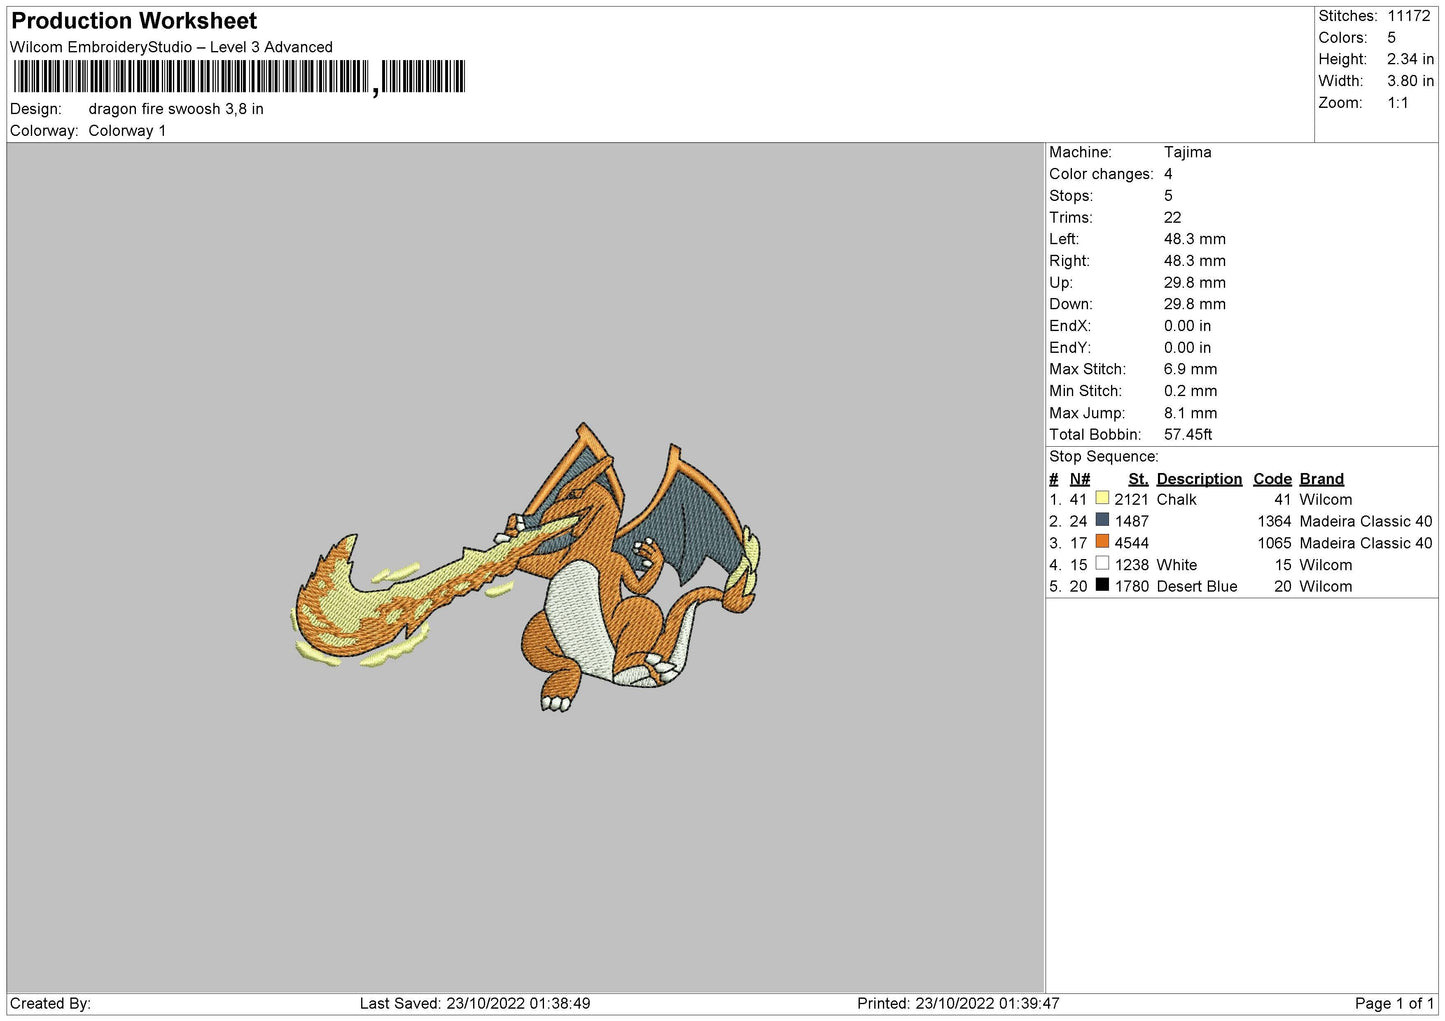Click the Stops value 5
The image size is (1445, 1021).
[x=1168, y=196]
